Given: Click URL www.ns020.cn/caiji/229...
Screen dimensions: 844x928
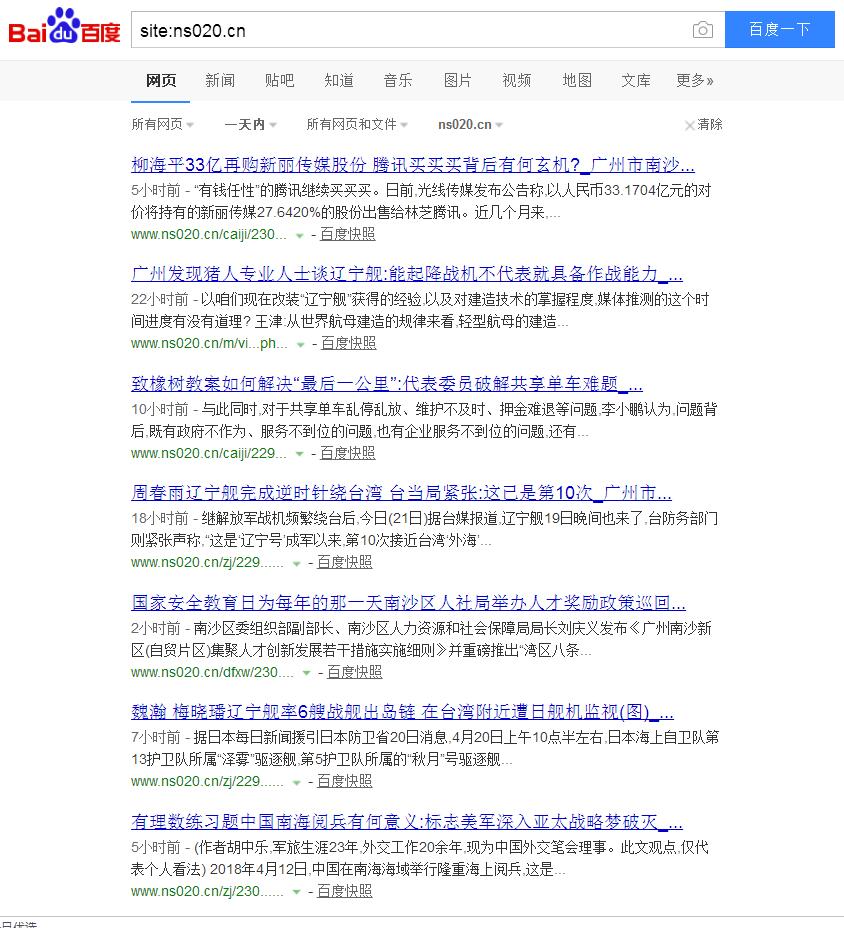Looking at the screenshot, I should pyautogui.click(x=208, y=453).
